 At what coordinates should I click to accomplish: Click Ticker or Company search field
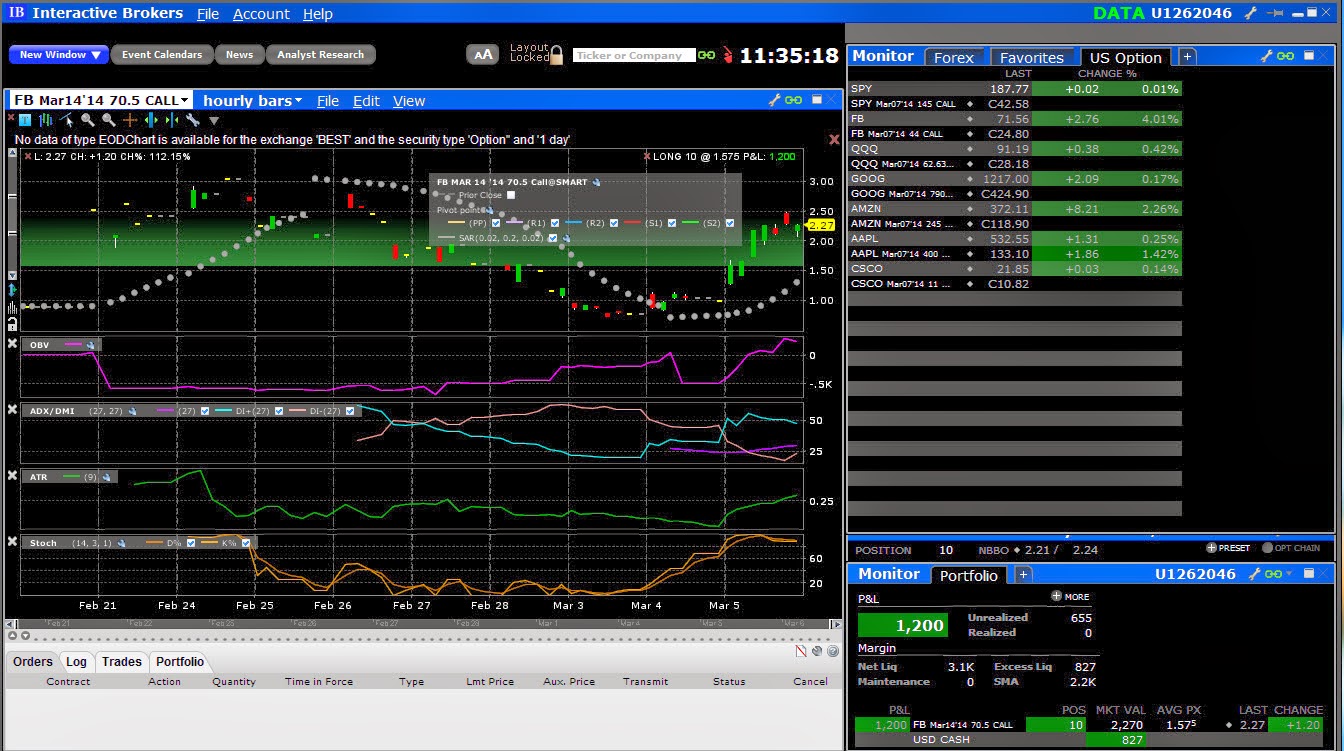pos(634,56)
